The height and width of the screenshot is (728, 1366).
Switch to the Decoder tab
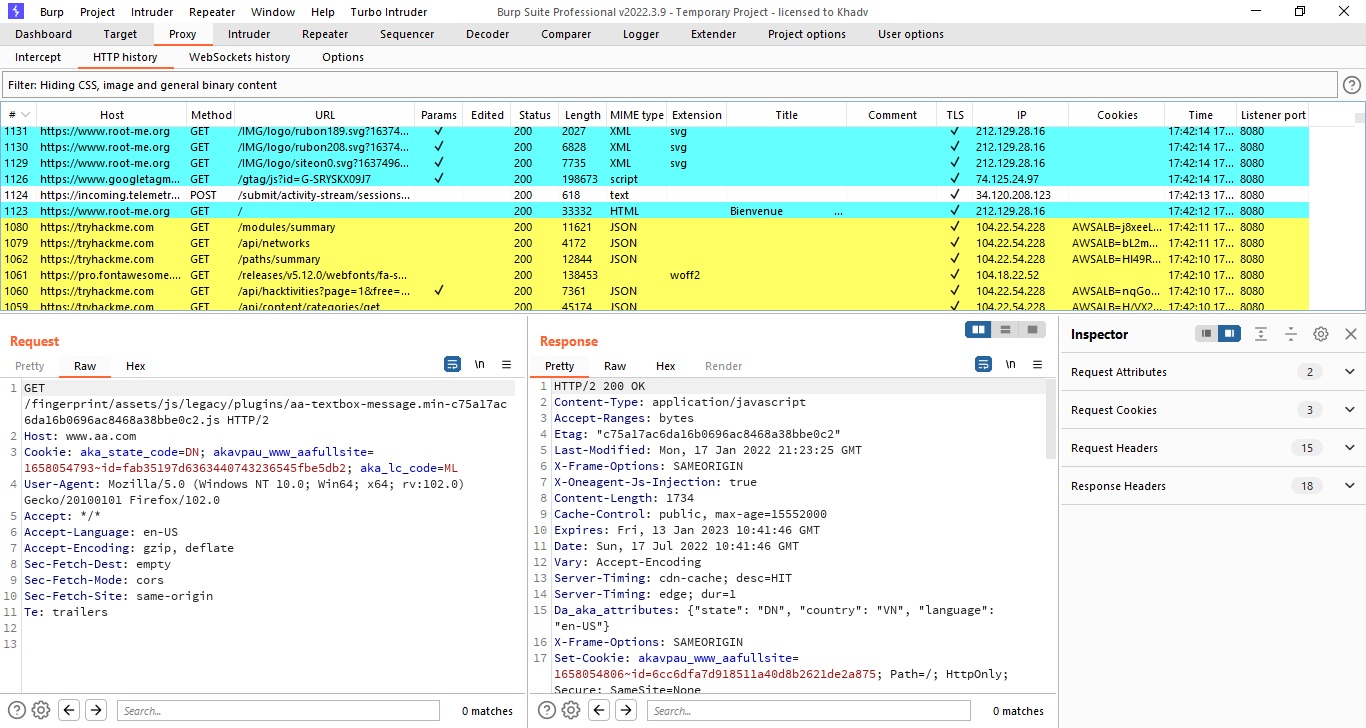click(488, 34)
